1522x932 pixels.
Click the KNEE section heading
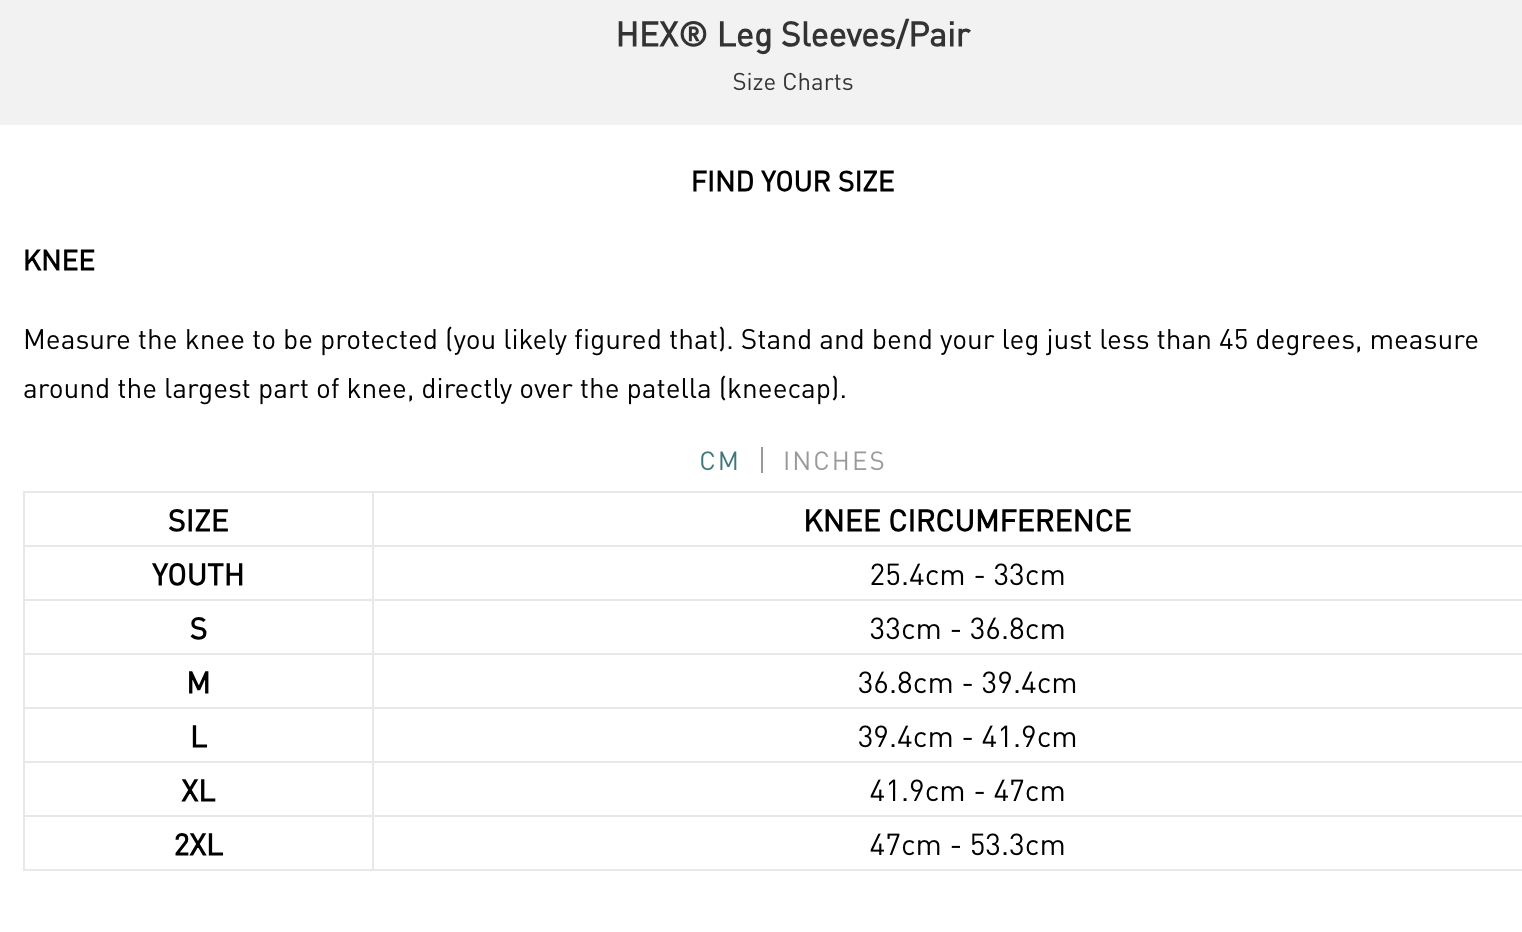(59, 261)
